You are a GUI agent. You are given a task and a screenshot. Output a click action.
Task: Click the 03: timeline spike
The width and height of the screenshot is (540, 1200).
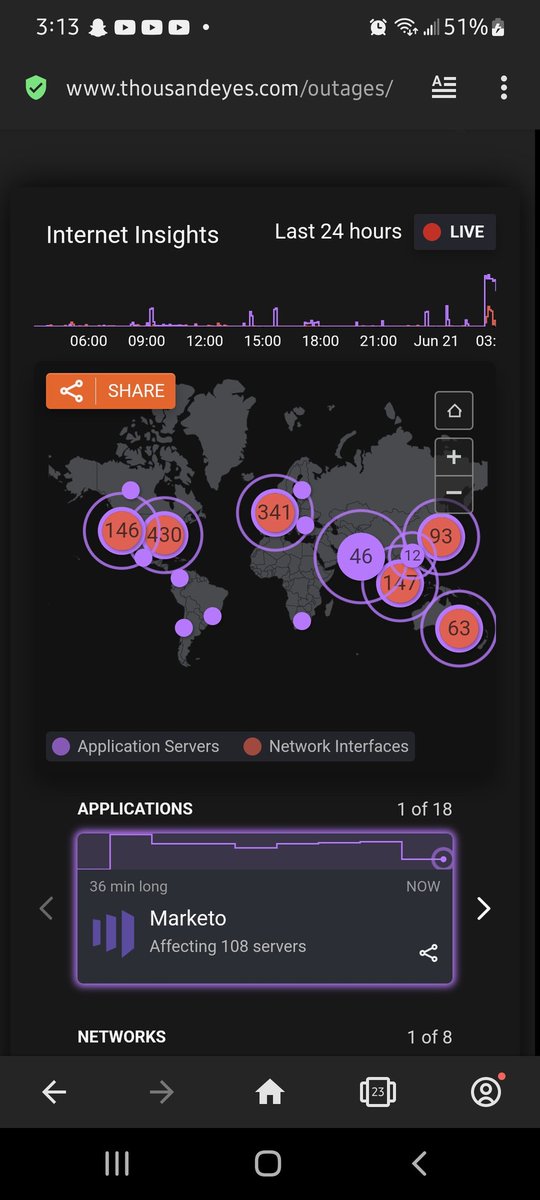click(489, 300)
